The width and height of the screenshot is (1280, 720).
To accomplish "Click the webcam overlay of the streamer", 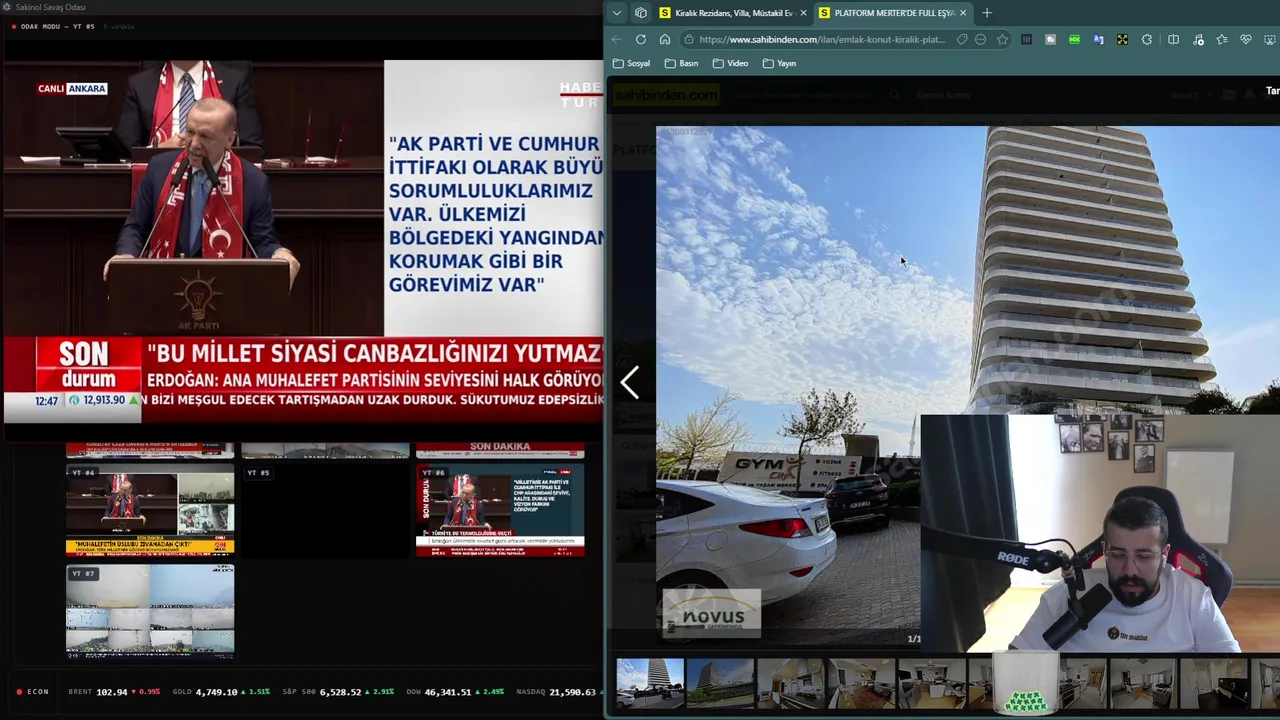I will 1100,535.
